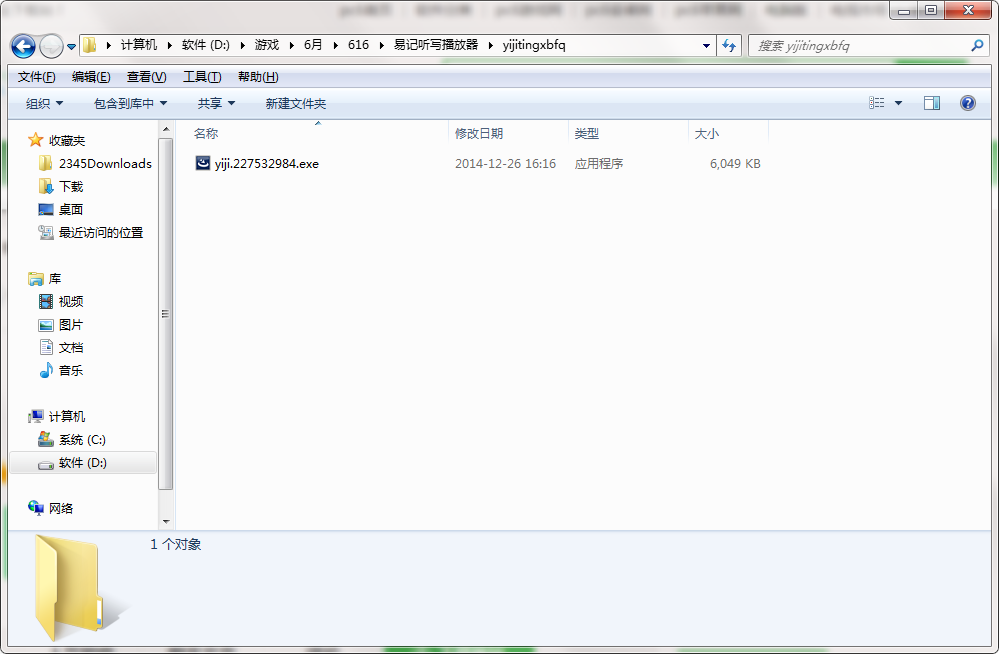Click the 系统 (C:) drive icon
The width and height of the screenshot is (999, 654).
tap(46, 439)
